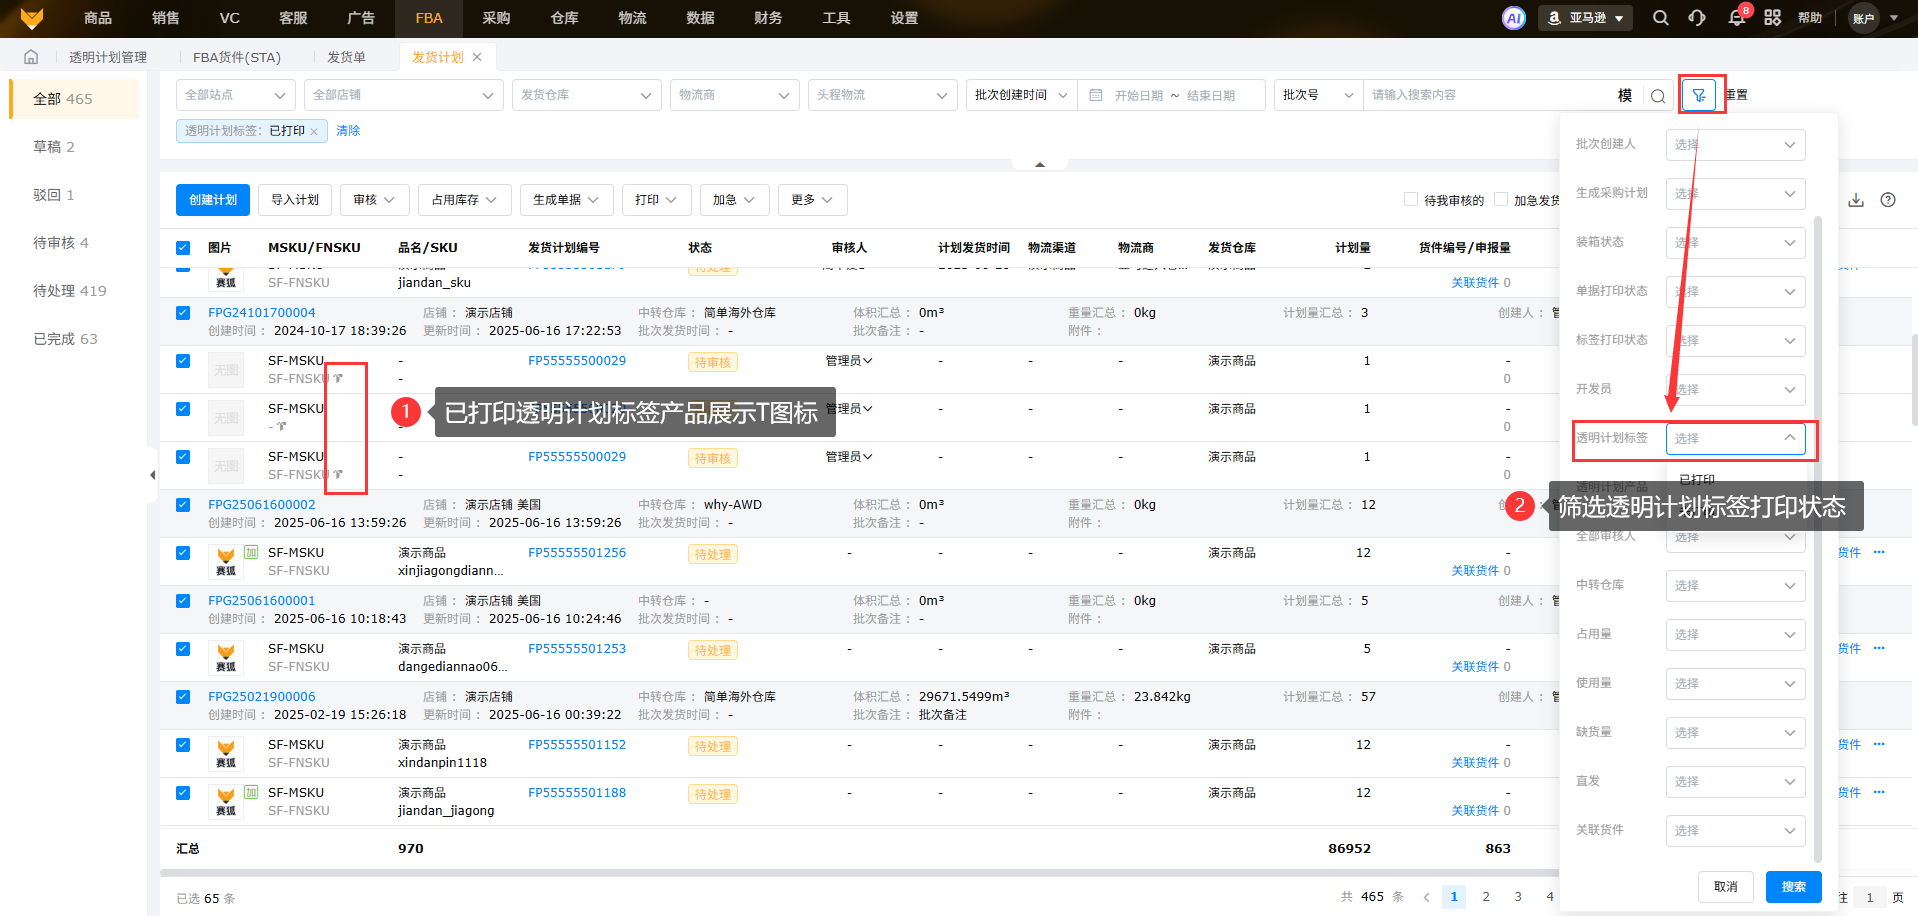Viewport: 1918px width, 916px height.
Task: Enable the 待我审核的 checkbox
Action: click(1411, 200)
